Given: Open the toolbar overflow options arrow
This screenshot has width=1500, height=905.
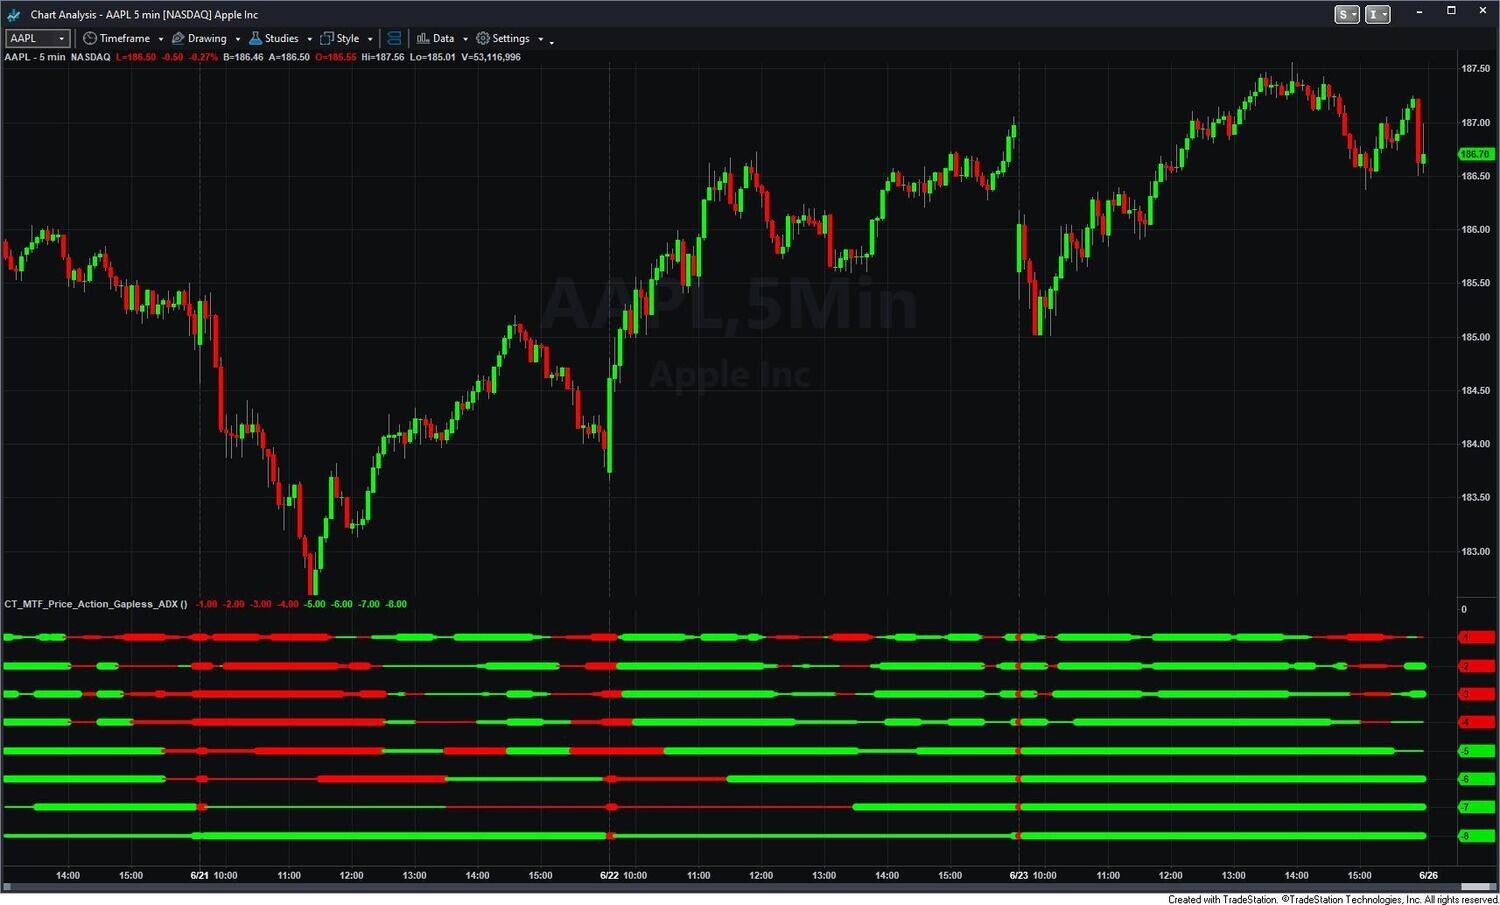Looking at the screenshot, I should pos(552,41).
